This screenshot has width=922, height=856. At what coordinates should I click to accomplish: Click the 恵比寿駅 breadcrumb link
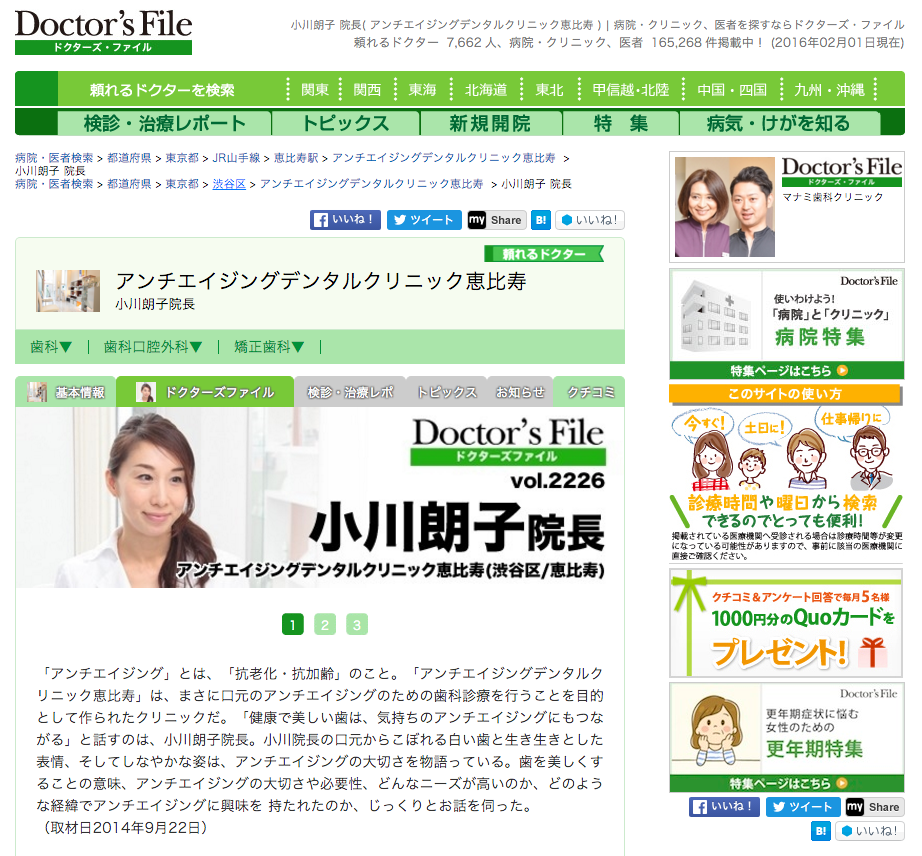click(296, 158)
